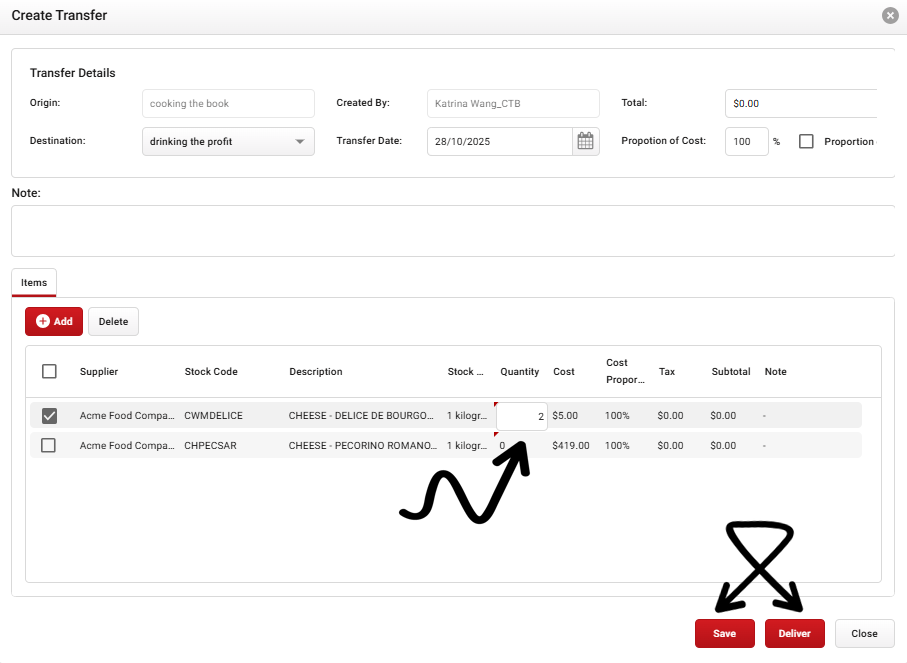Close dialog using top-right X icon
This screenshot has height=663, width=907.
click(889, 16)
